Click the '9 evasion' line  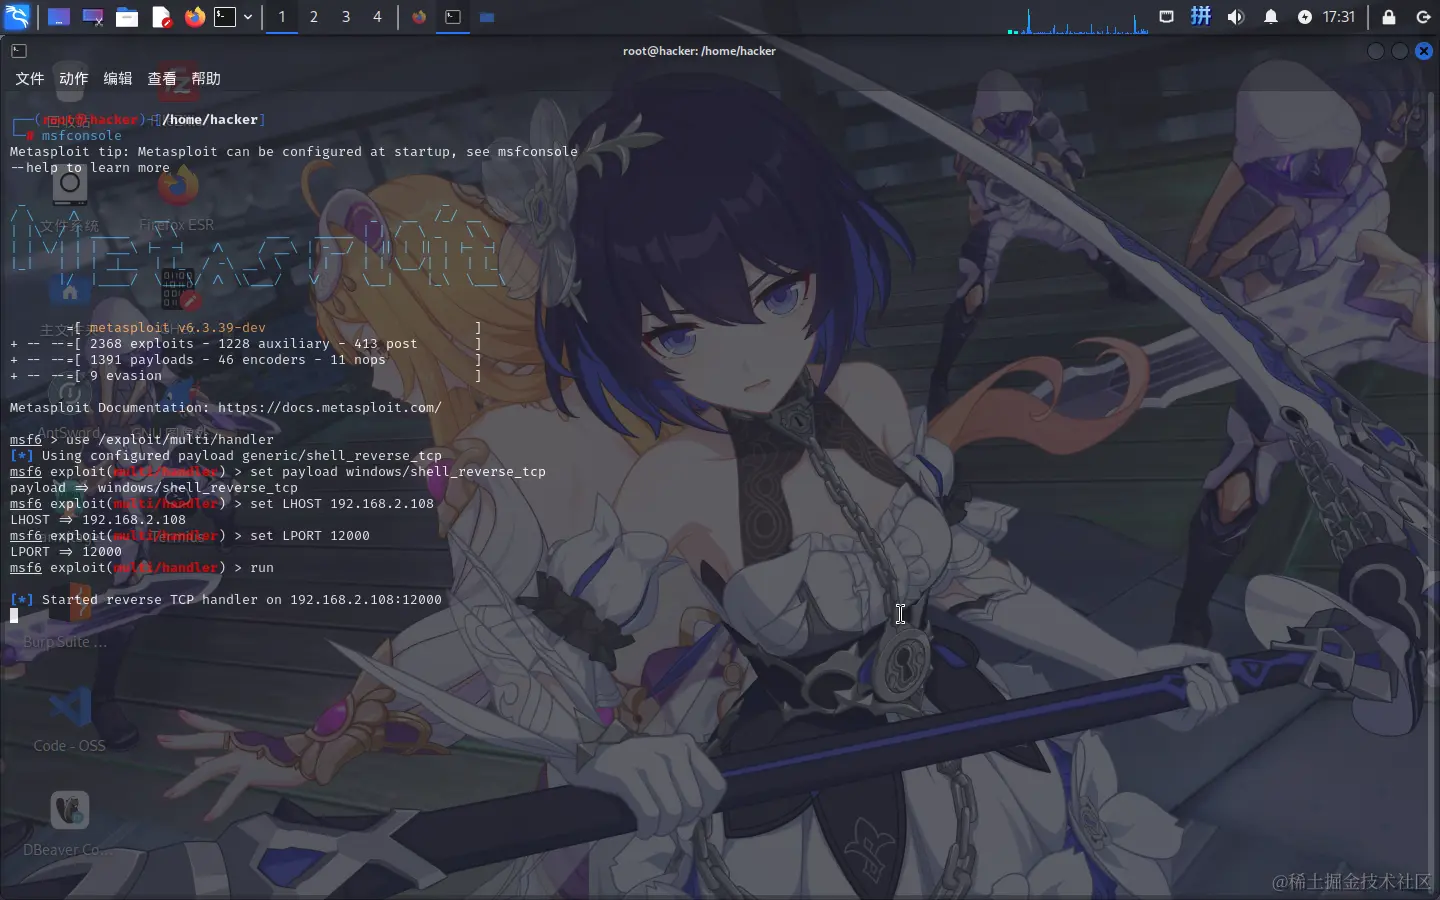point(126,376)
